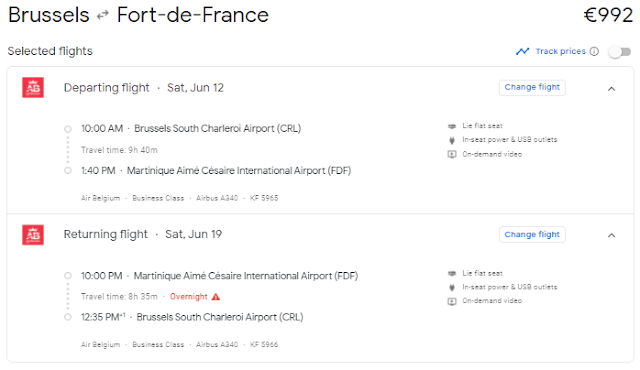Click the Track prices link text
The width and height of the screenshot is (640, 370).
point(560,51)
